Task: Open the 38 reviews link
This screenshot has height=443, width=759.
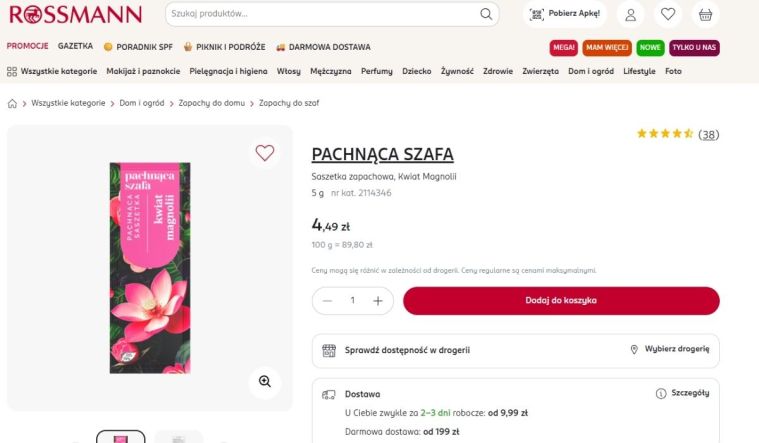Action: (708, 134)
